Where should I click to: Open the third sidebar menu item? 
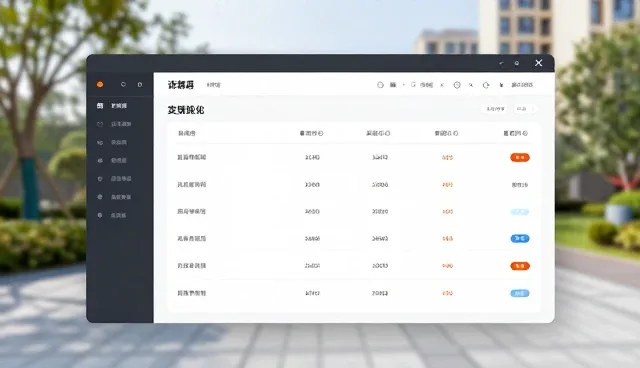[112, 142]
